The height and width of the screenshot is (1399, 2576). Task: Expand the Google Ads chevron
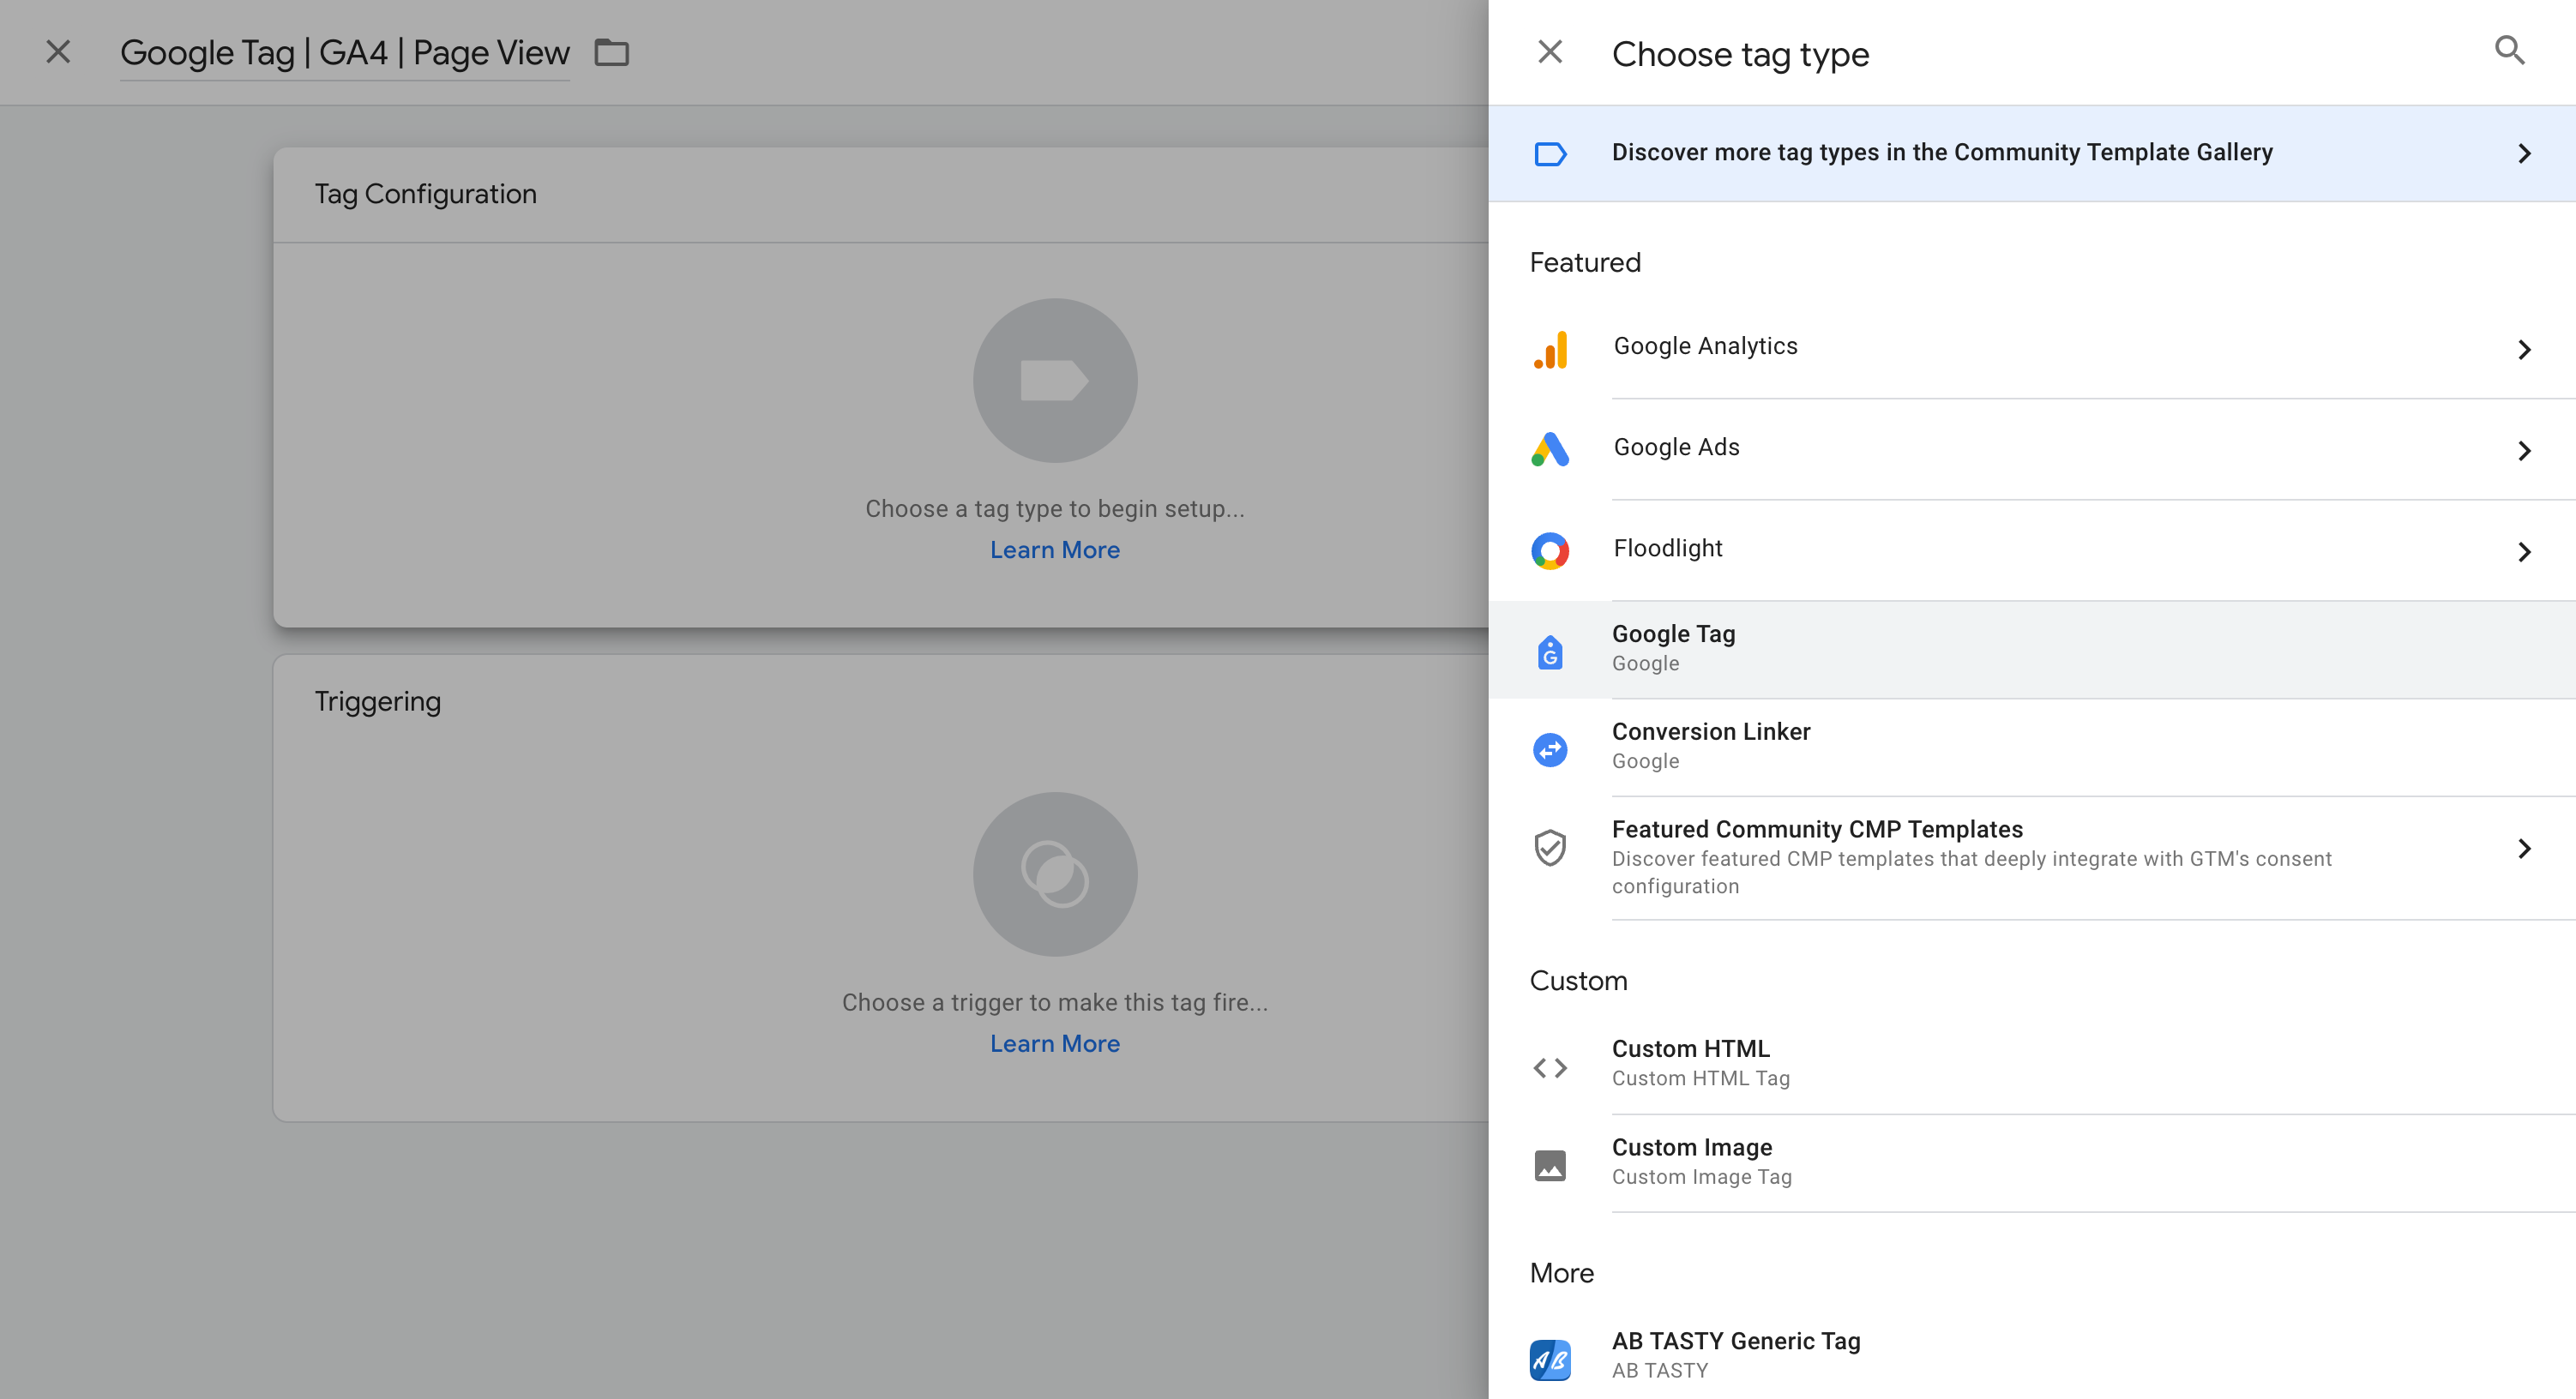tap(2524, 451)
